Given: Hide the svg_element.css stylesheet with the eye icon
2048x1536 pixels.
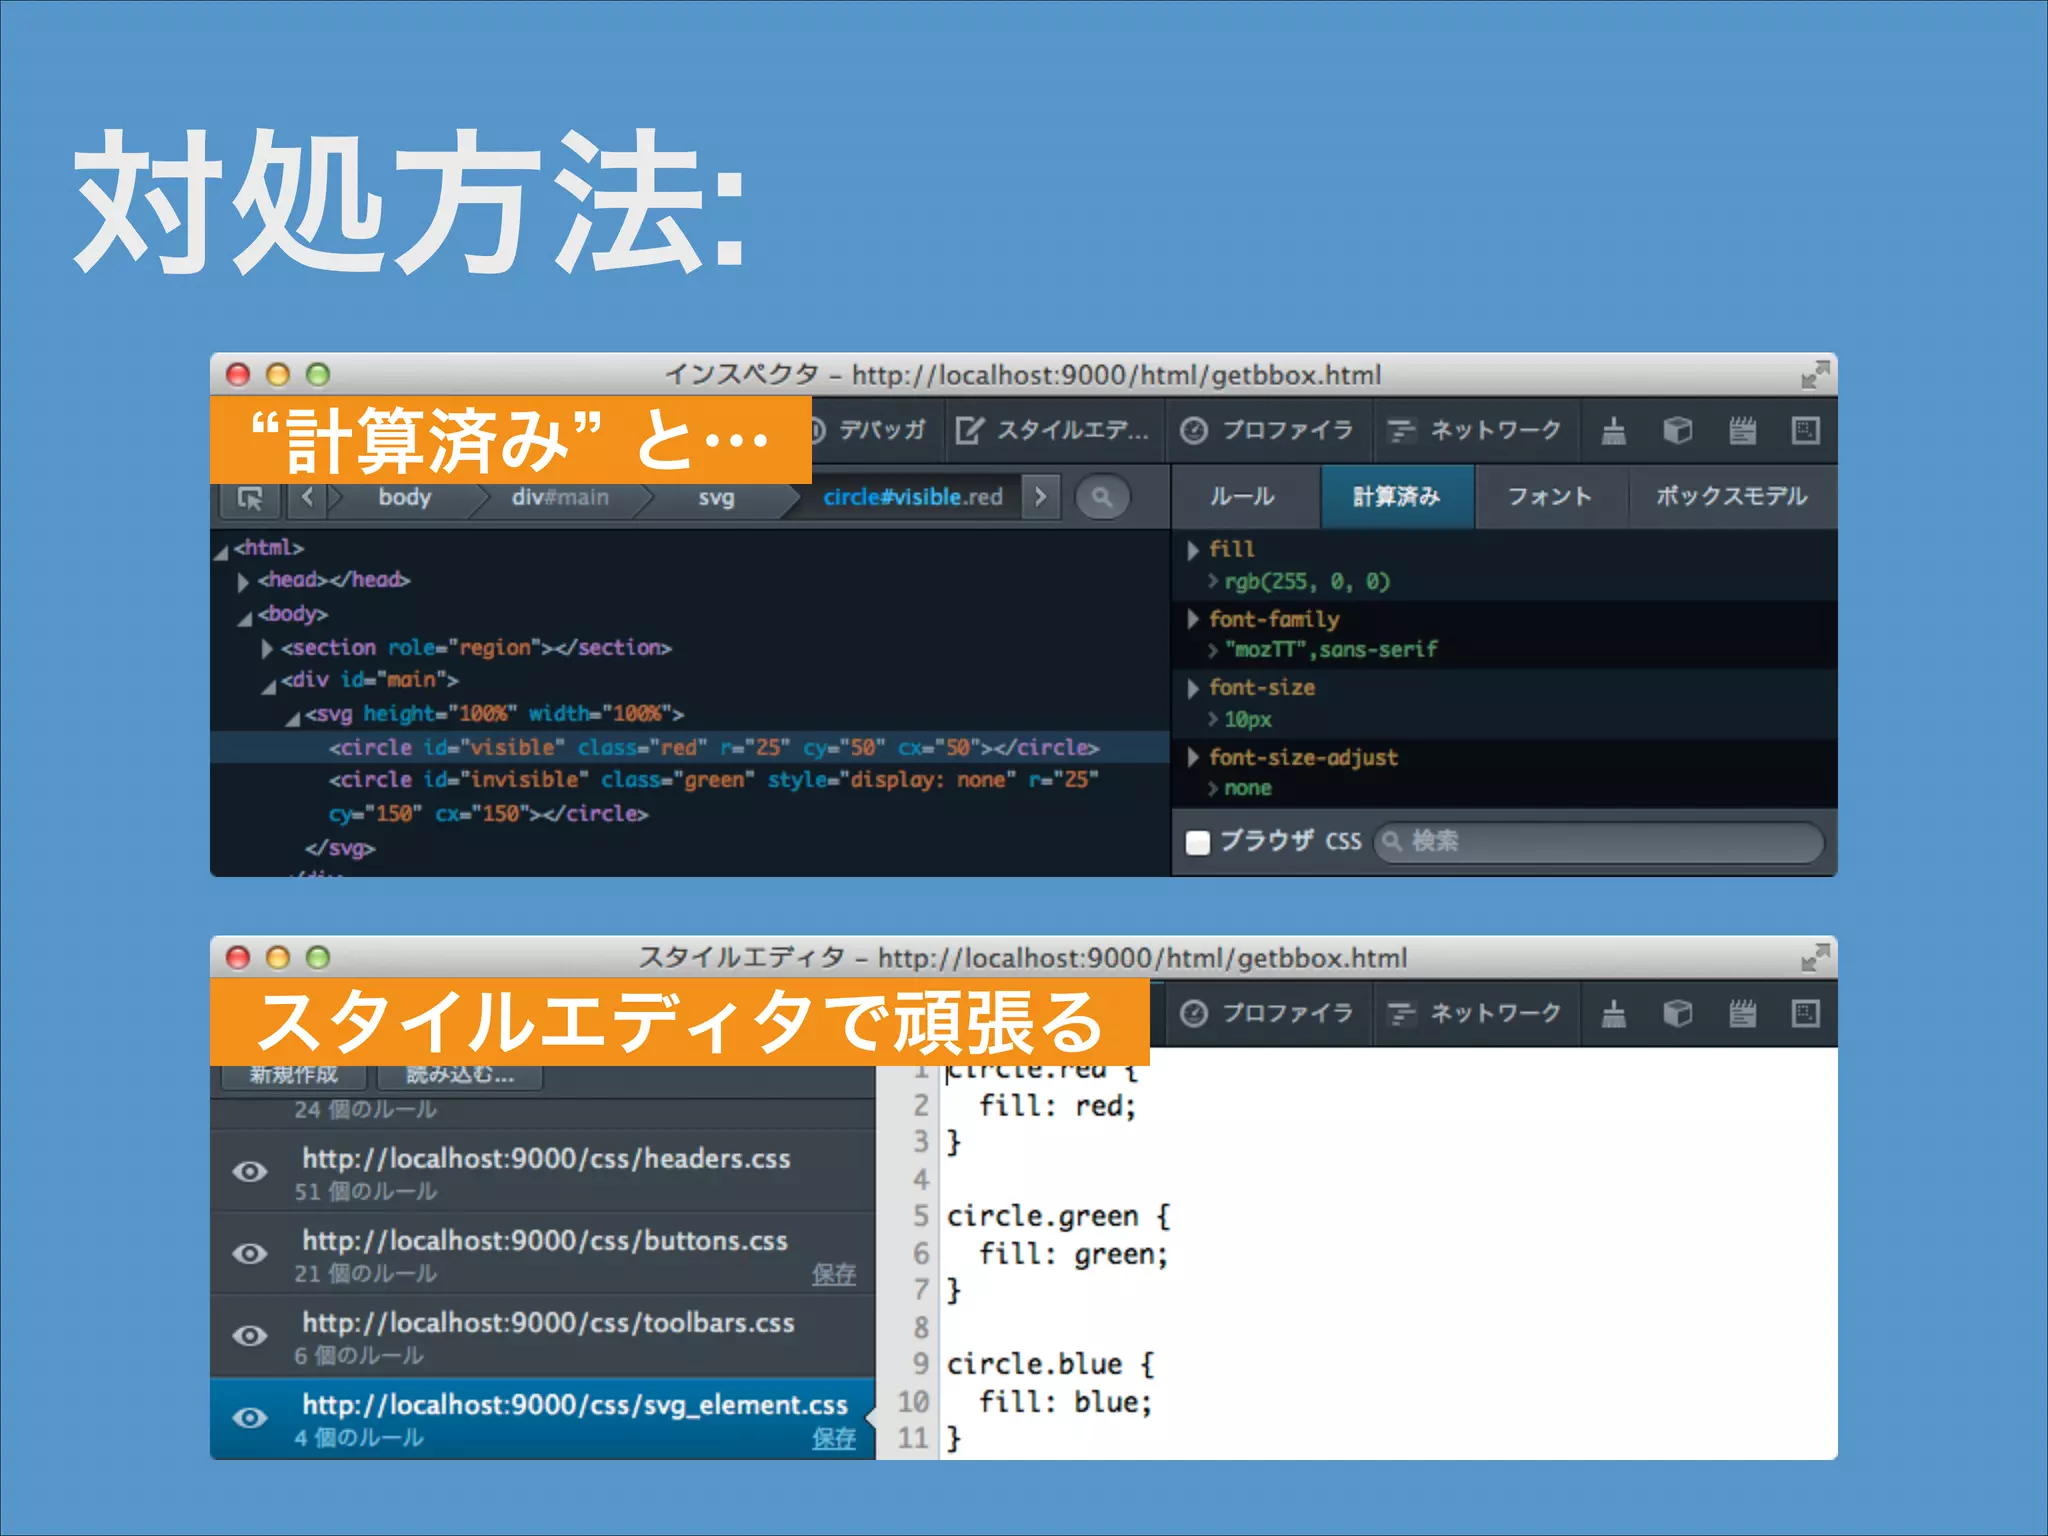Looking at the screenshot, I should [x=250, y=1417].
